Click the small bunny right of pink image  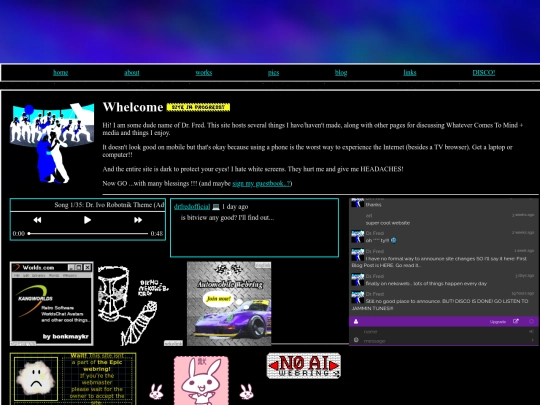click(x=247, y=392)
